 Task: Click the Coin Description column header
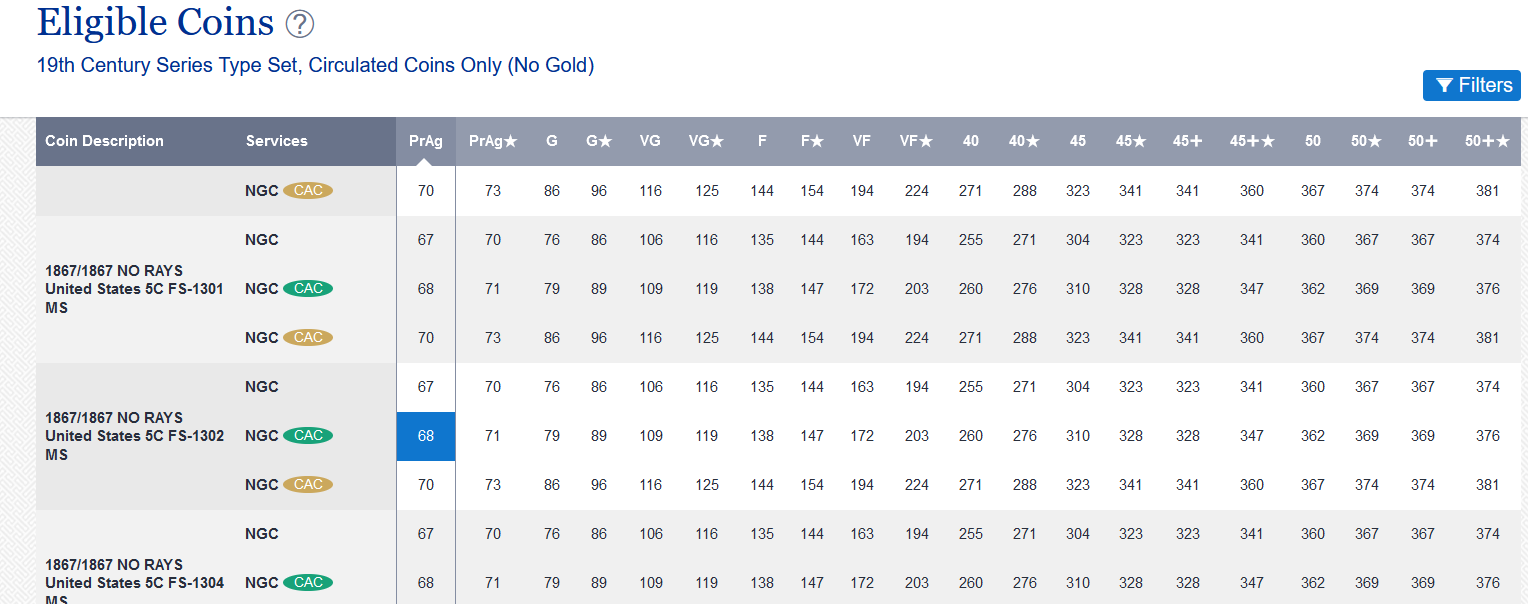pyautogui.click(x=105, y=141)
